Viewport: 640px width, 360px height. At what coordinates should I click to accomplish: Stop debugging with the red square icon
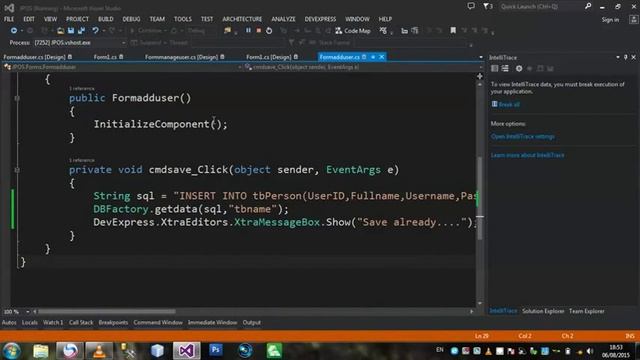(x=258, y=31)
